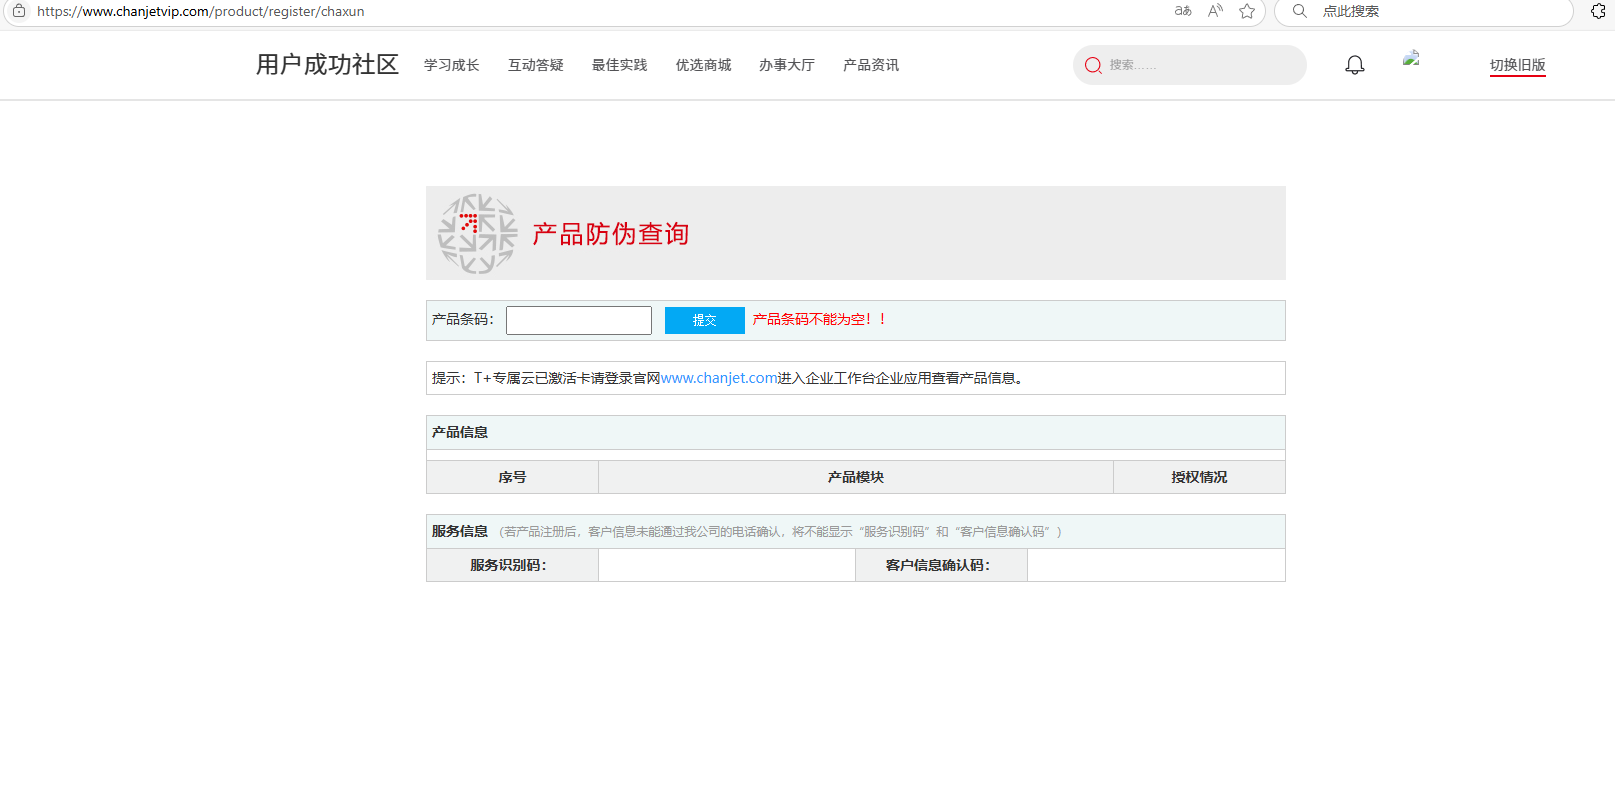The width and height of the screenshot is (1615, 799).
Task: Open the 学习成长 menu item
Action: point(451,65)
